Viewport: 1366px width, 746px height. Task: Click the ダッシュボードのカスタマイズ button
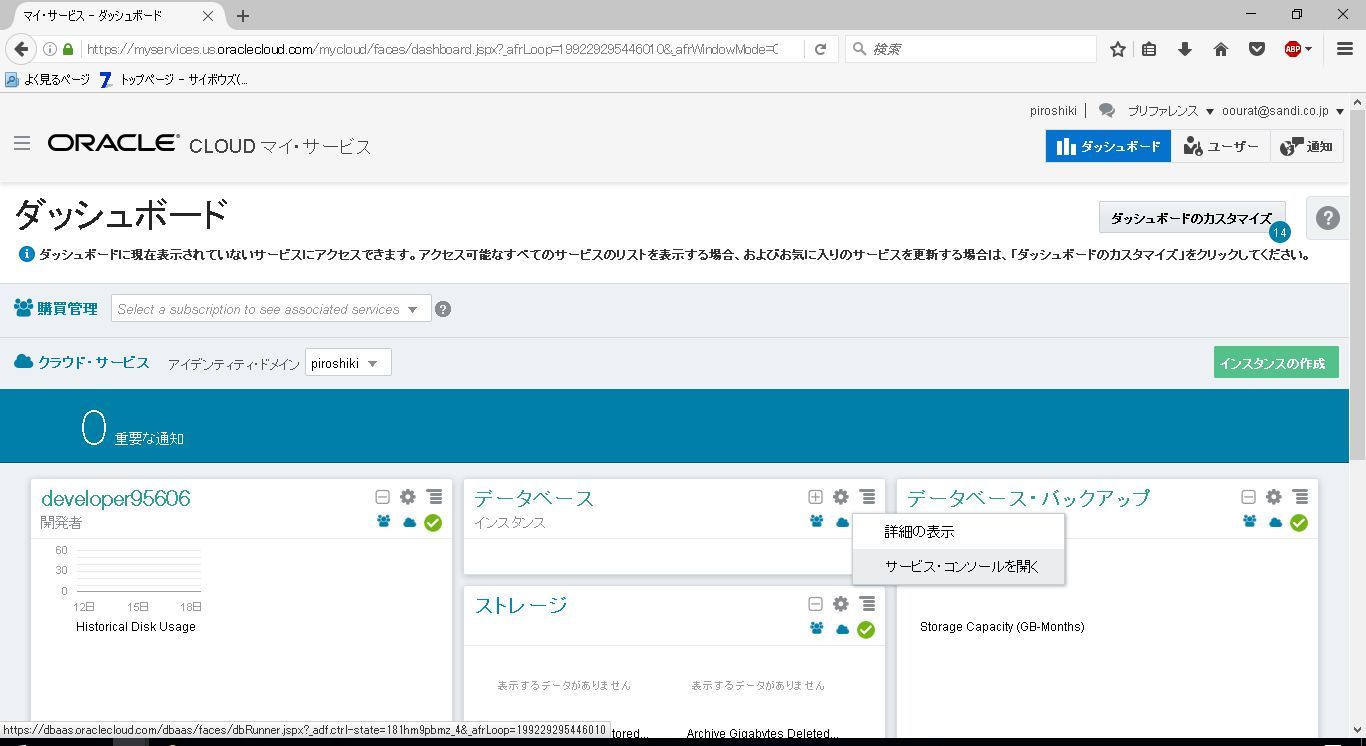click(x=1191, y=218)
